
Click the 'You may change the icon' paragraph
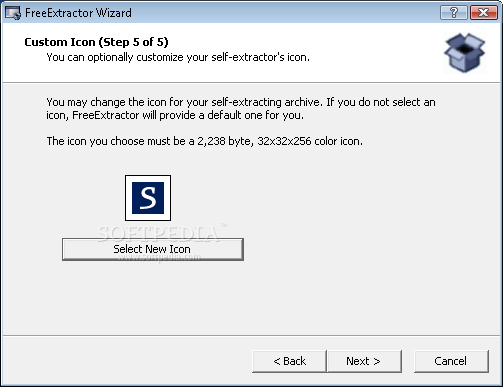(241, 109)
